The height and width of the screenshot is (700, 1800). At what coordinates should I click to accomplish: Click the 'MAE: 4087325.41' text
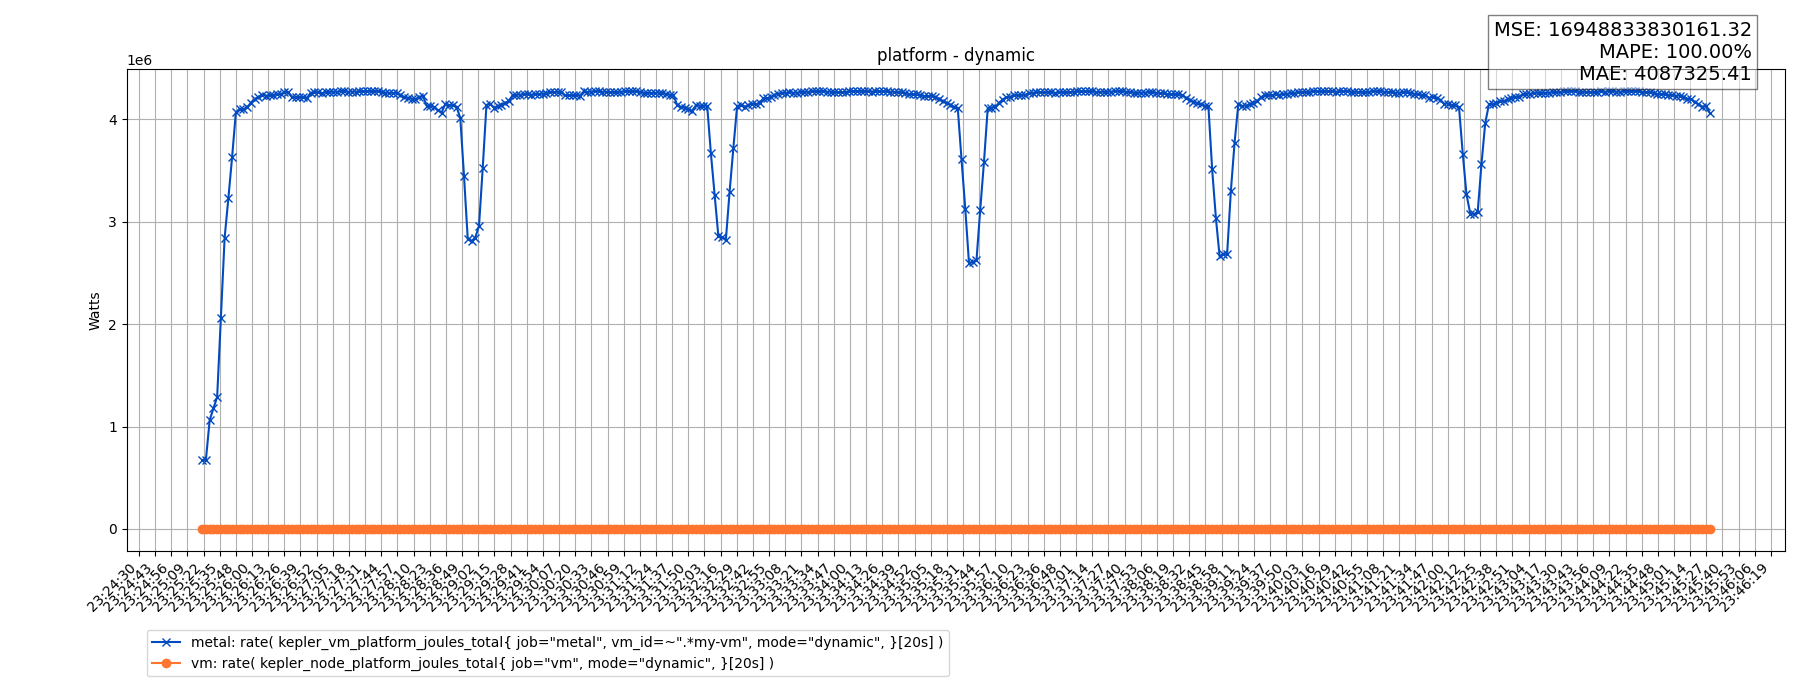tap(1665, 74)
